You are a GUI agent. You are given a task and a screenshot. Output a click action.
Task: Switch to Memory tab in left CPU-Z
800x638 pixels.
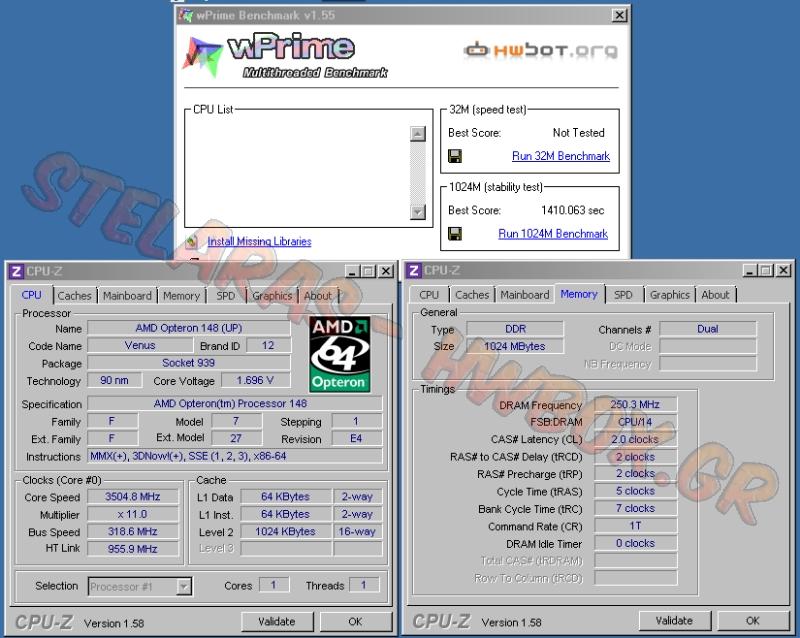coord(181,296)
